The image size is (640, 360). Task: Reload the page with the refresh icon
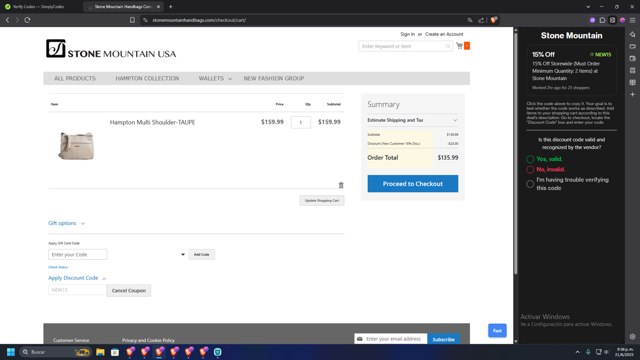[27, 20]
